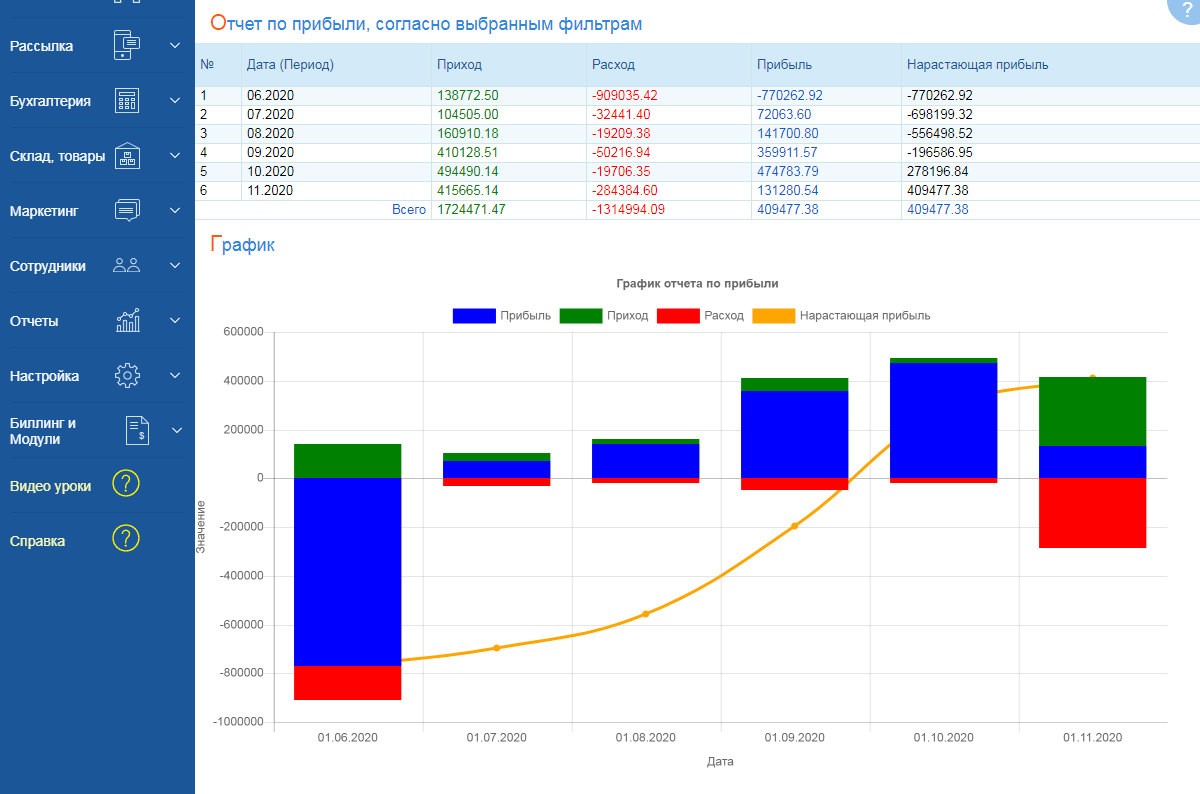Expand the Бухгалтерия section chevron

pos(175,101)
